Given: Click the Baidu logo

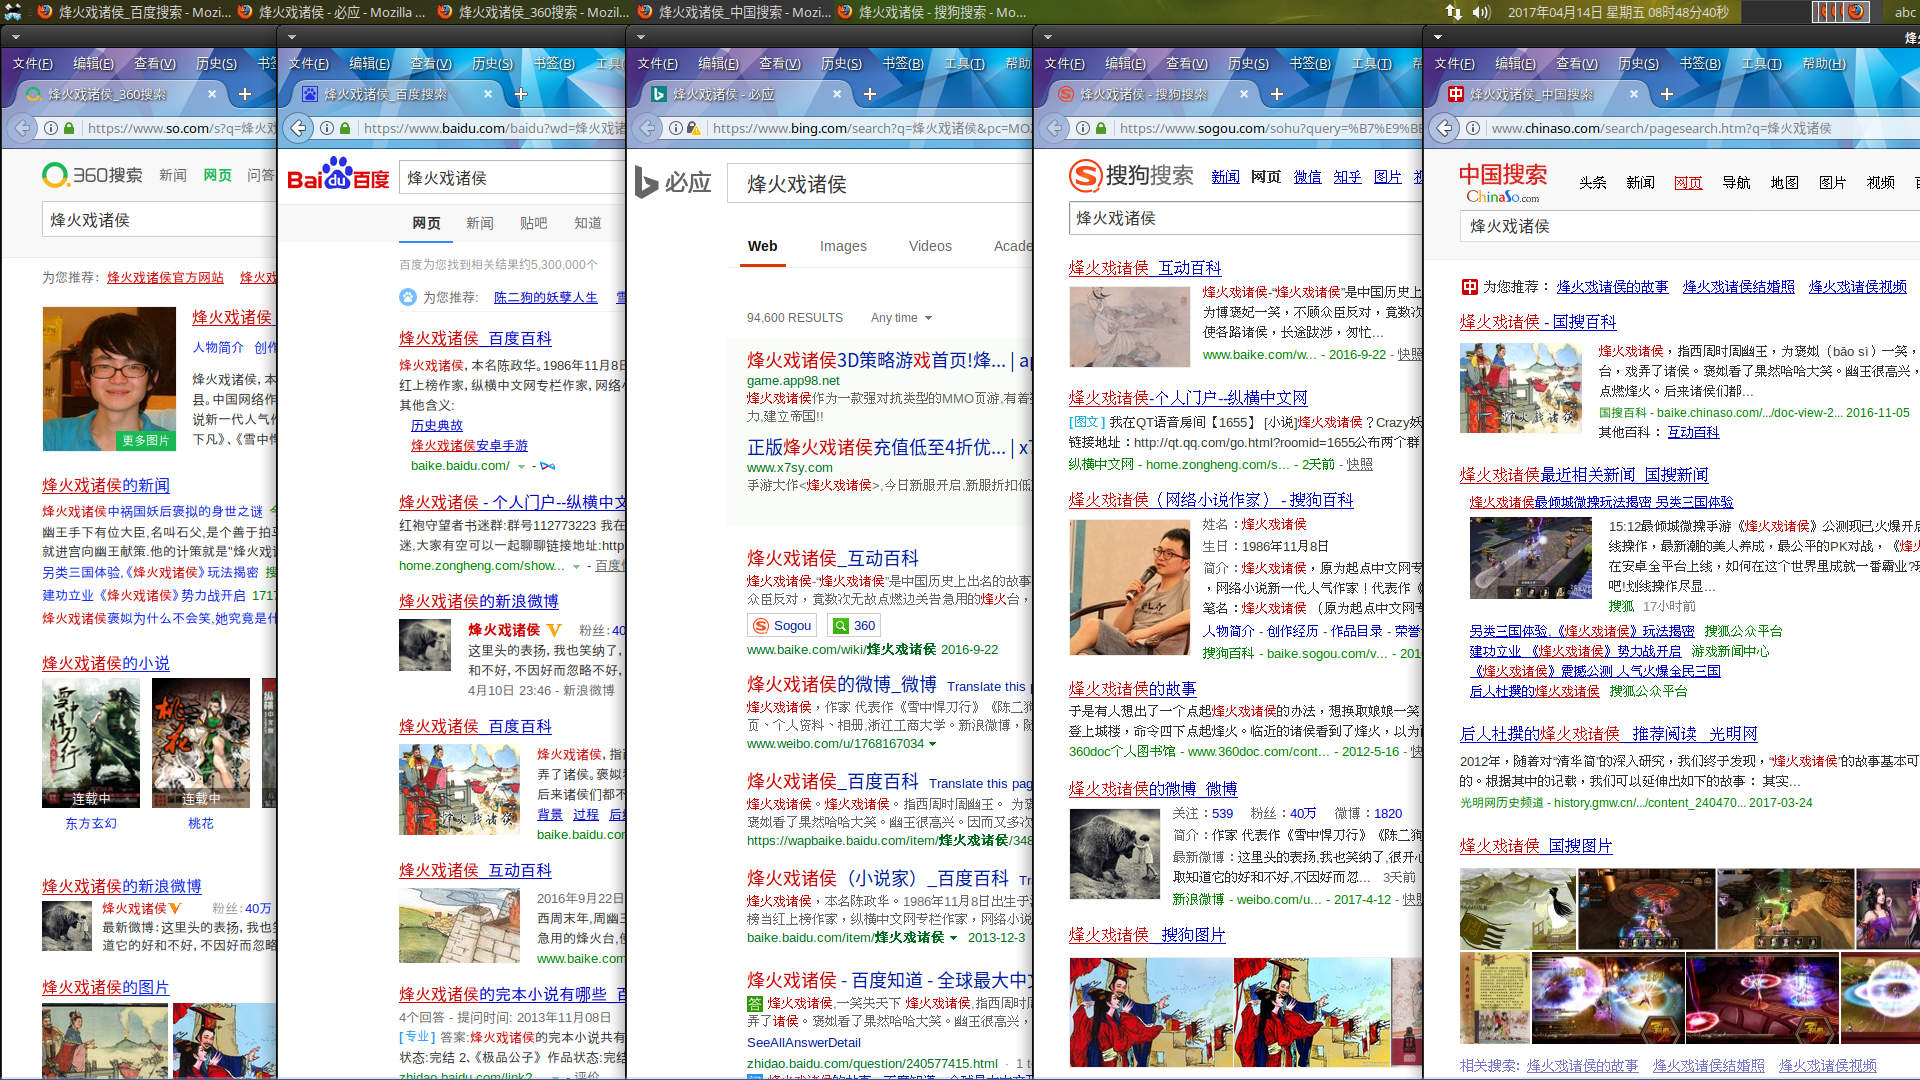Looking at the screenshot, I should (x=338, y=175).
